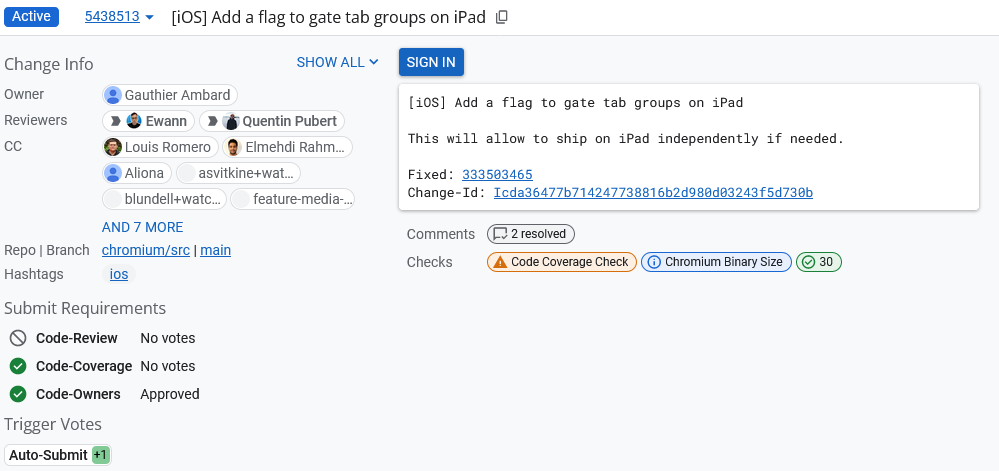This screenshot has height=471, width=999.
Task: Click Quentin Pubert's reviewer avatar
Action: [x=231, y=121]
